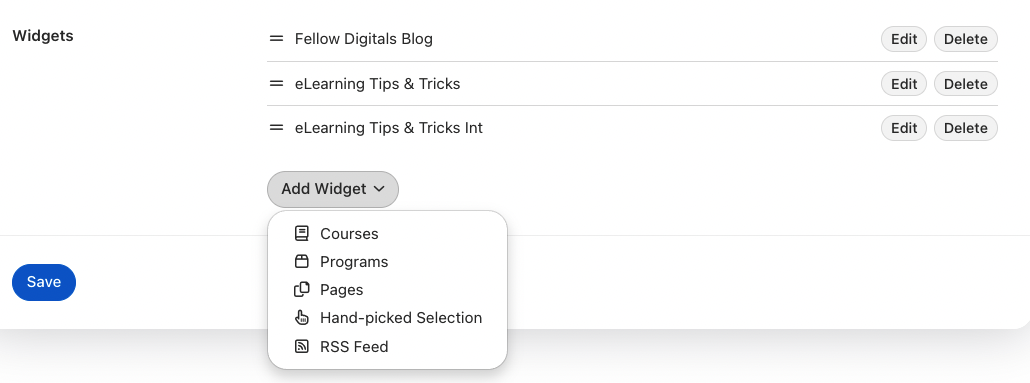Viewport: 1030px width, 383px height.
Task: Open the Add Widget dropdown
Action: pos(332,189)
